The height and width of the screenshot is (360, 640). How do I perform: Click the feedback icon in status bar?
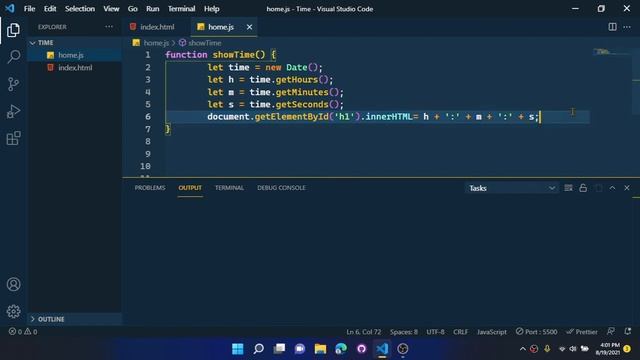[611, 331]
